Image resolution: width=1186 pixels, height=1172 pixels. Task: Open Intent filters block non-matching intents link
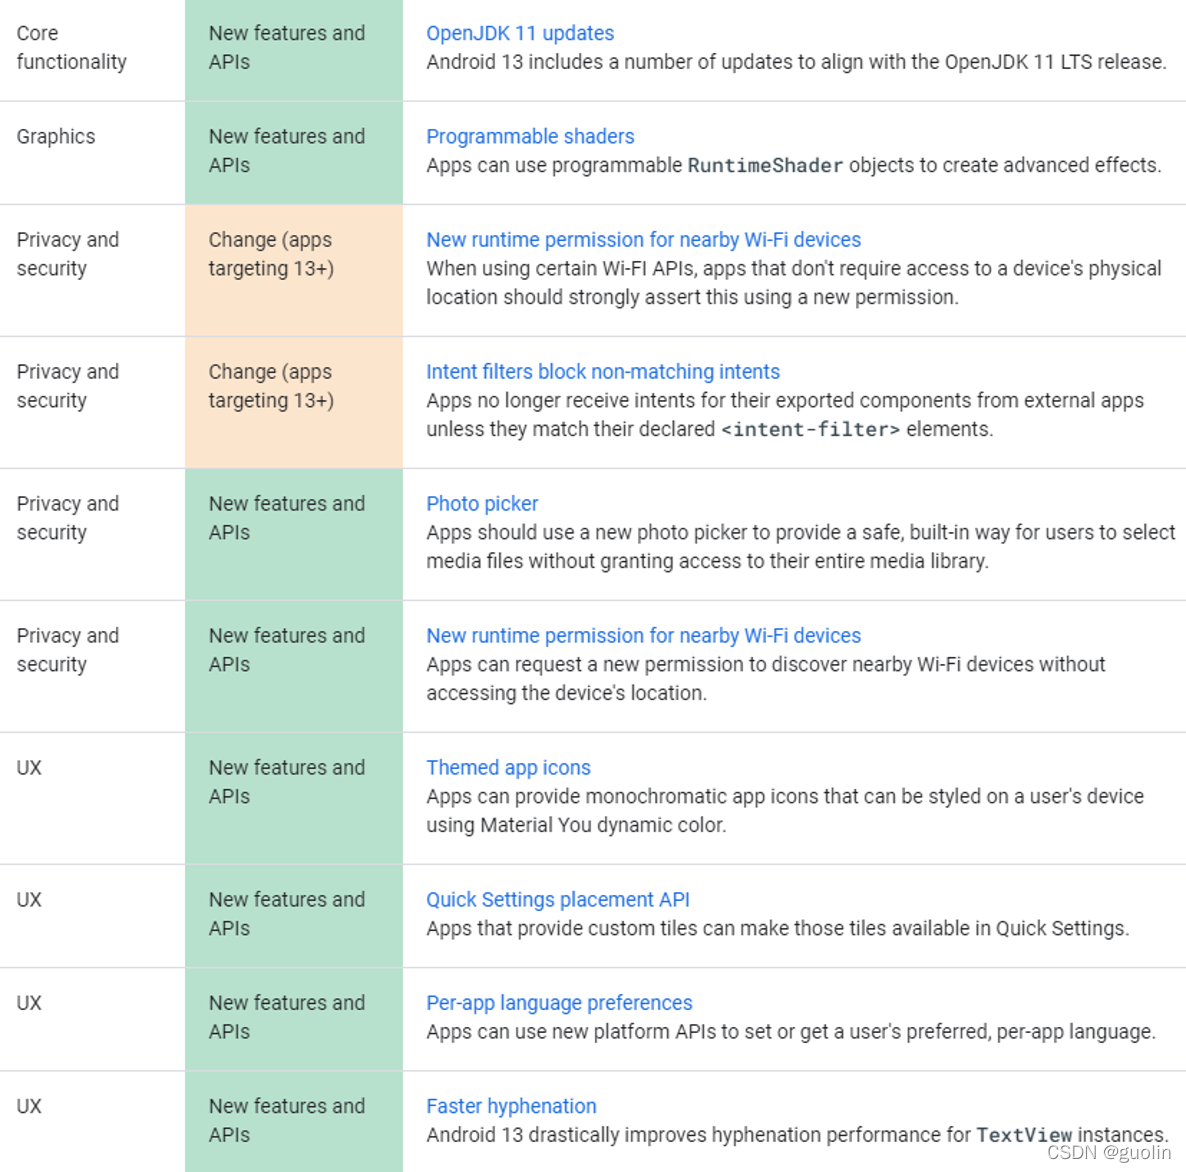click(x=603, y=372)
